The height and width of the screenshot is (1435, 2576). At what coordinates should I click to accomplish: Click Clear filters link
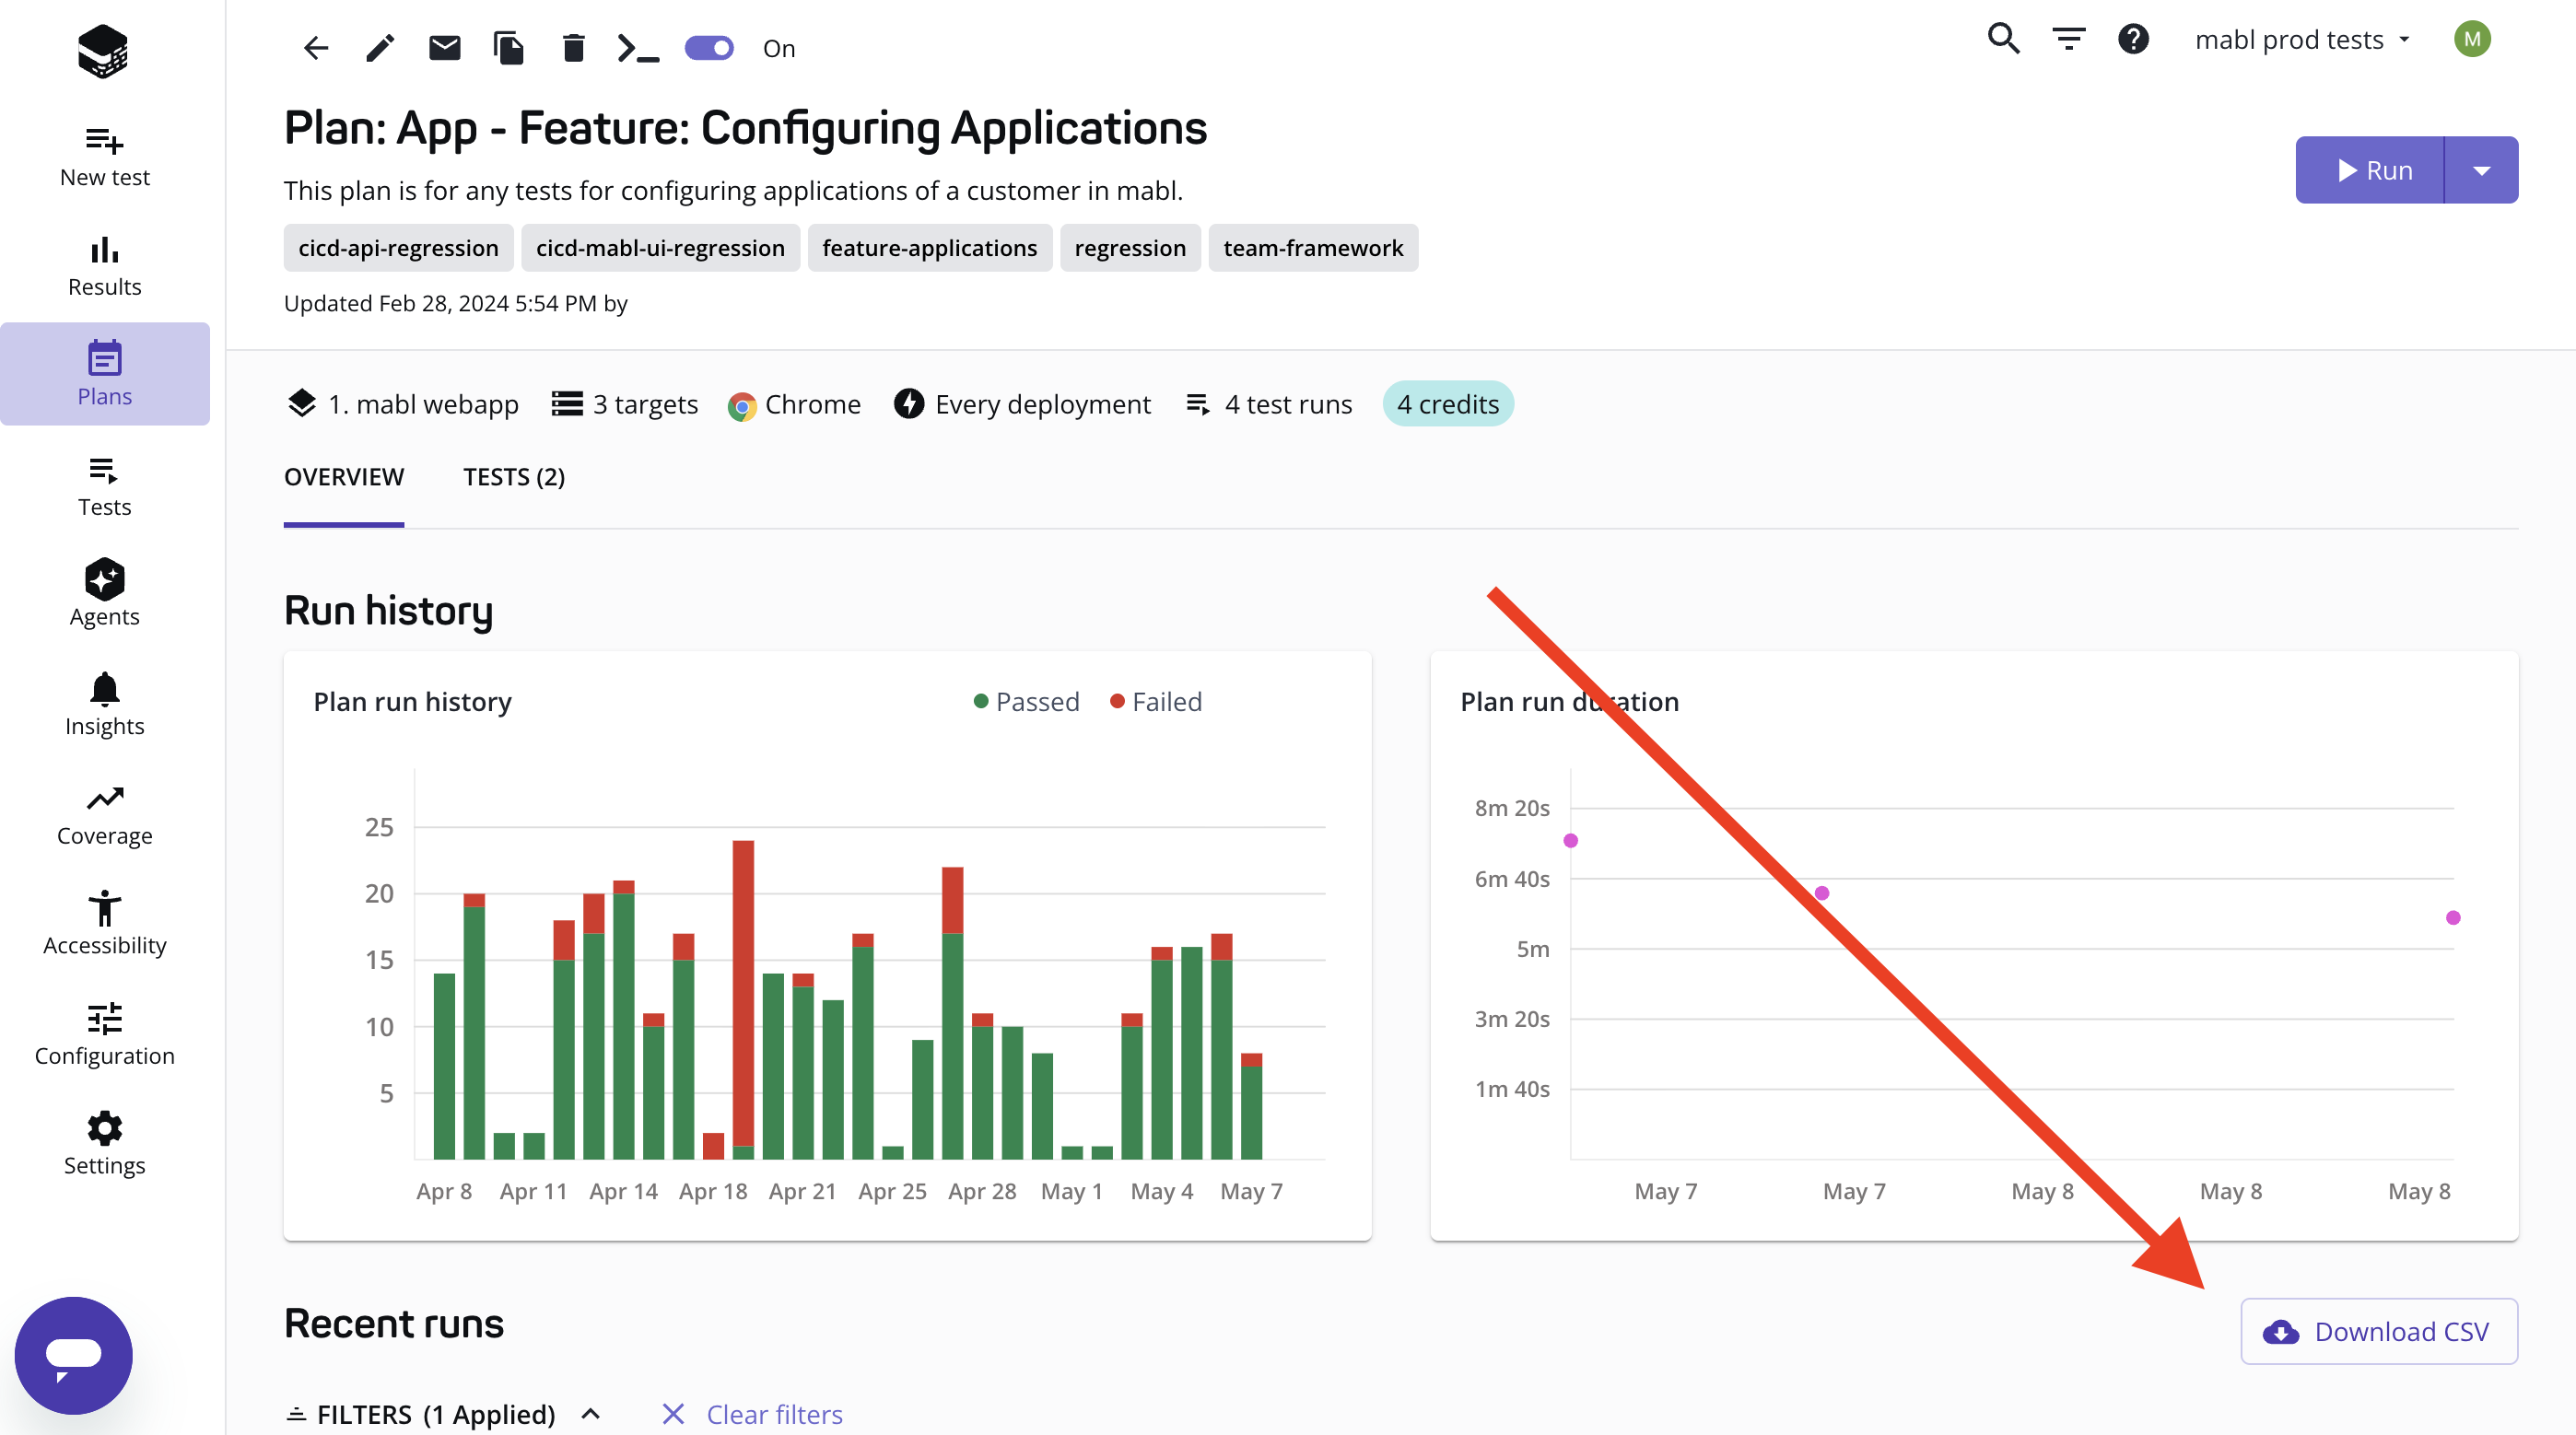coord(753,1414)
